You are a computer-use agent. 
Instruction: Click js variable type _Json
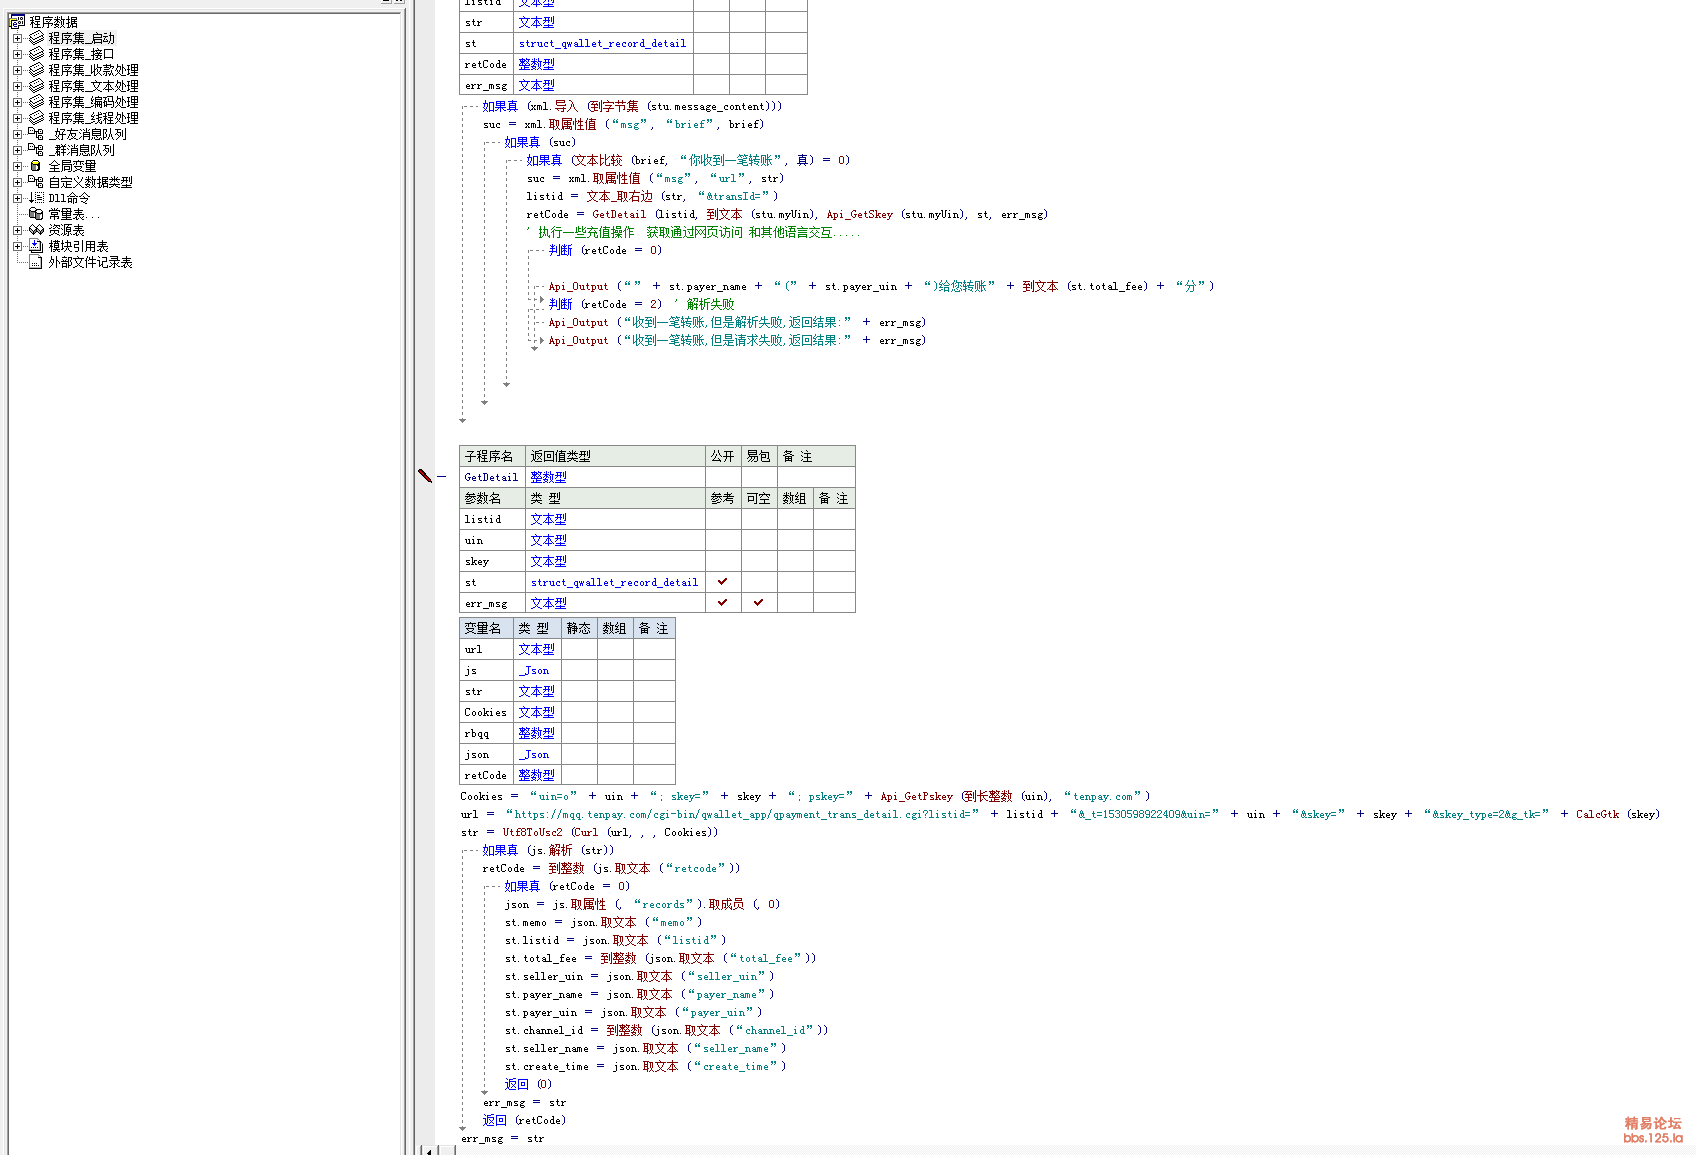534,670
